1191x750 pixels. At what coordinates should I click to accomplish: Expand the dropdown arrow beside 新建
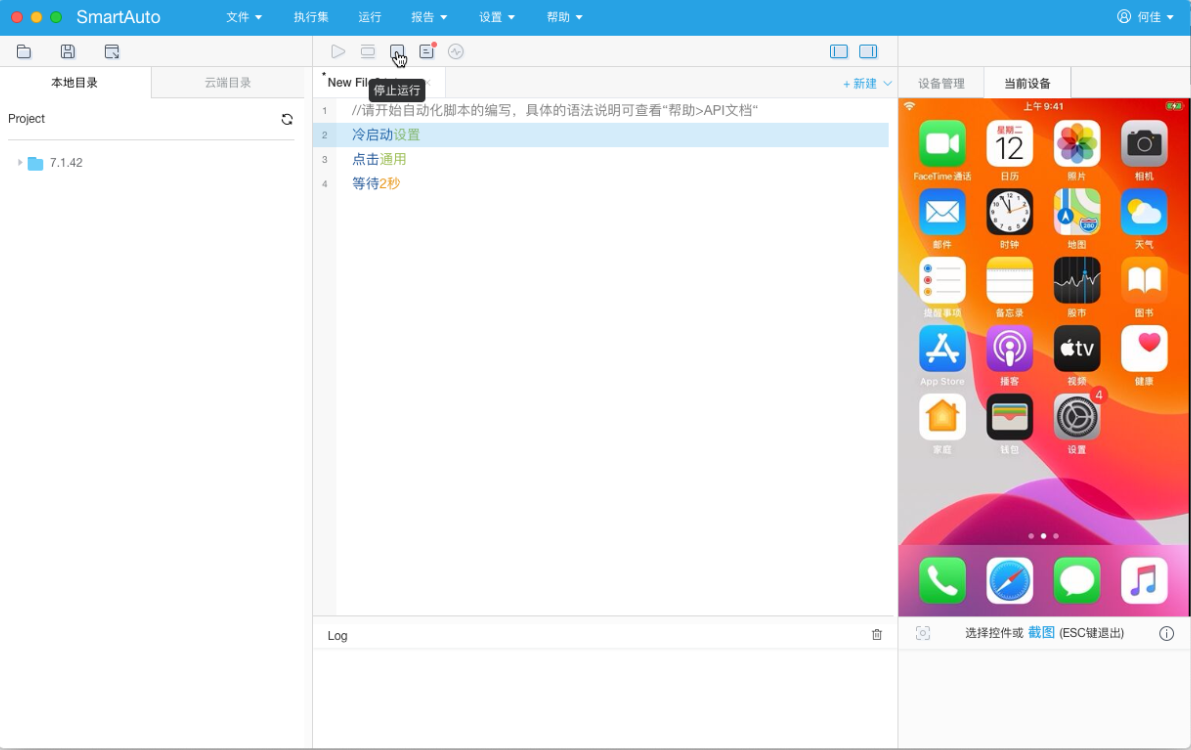tap(887, 84)
